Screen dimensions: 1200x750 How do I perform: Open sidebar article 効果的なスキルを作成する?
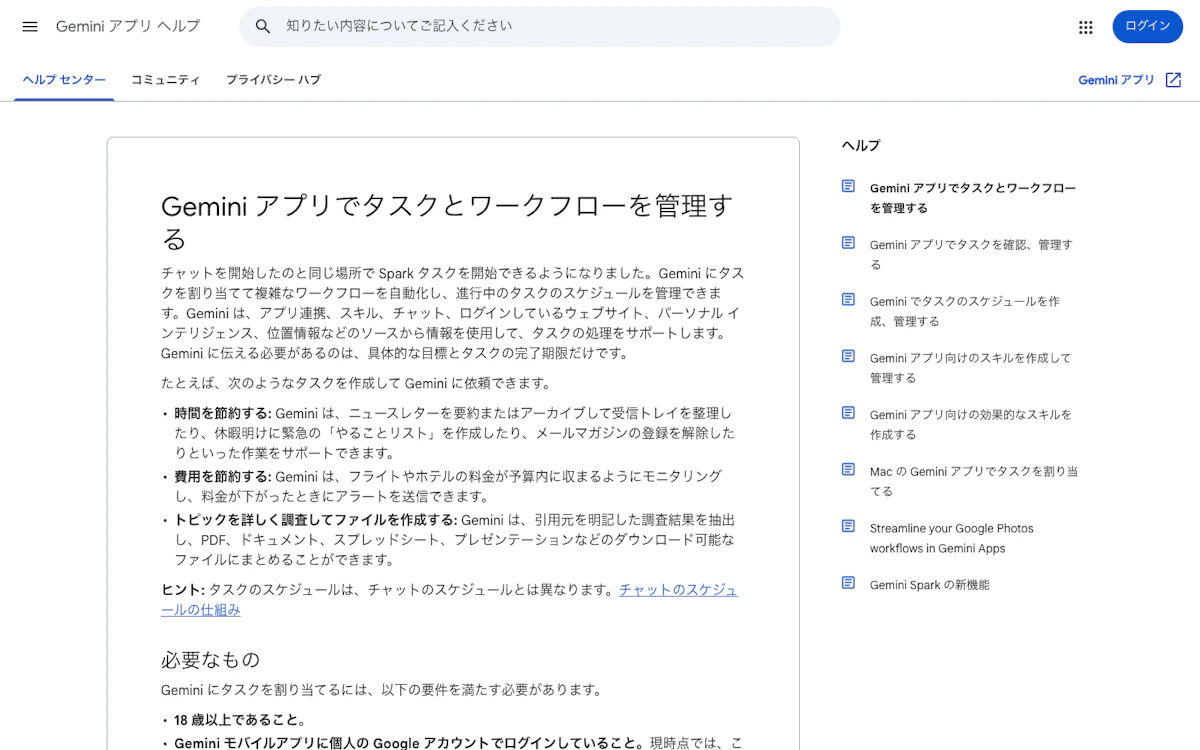(970, 424)
